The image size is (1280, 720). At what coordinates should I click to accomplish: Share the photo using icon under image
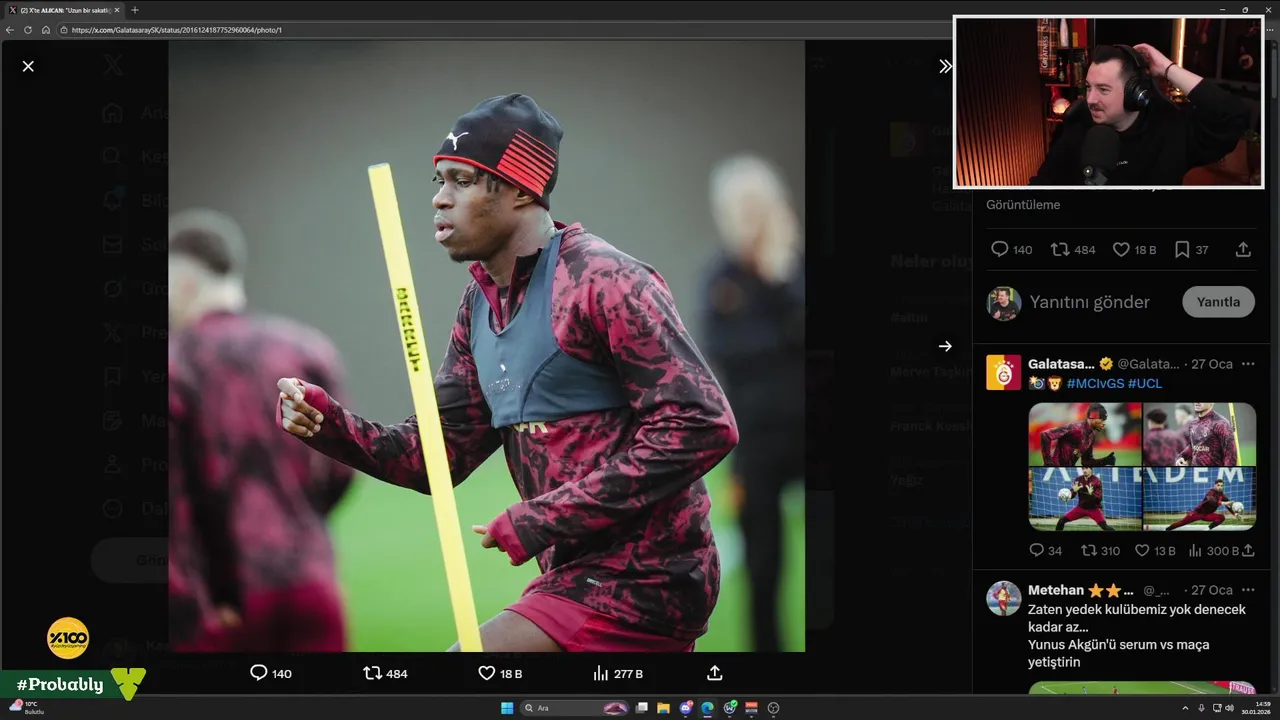pyautogui.click(x=715, y=673)
